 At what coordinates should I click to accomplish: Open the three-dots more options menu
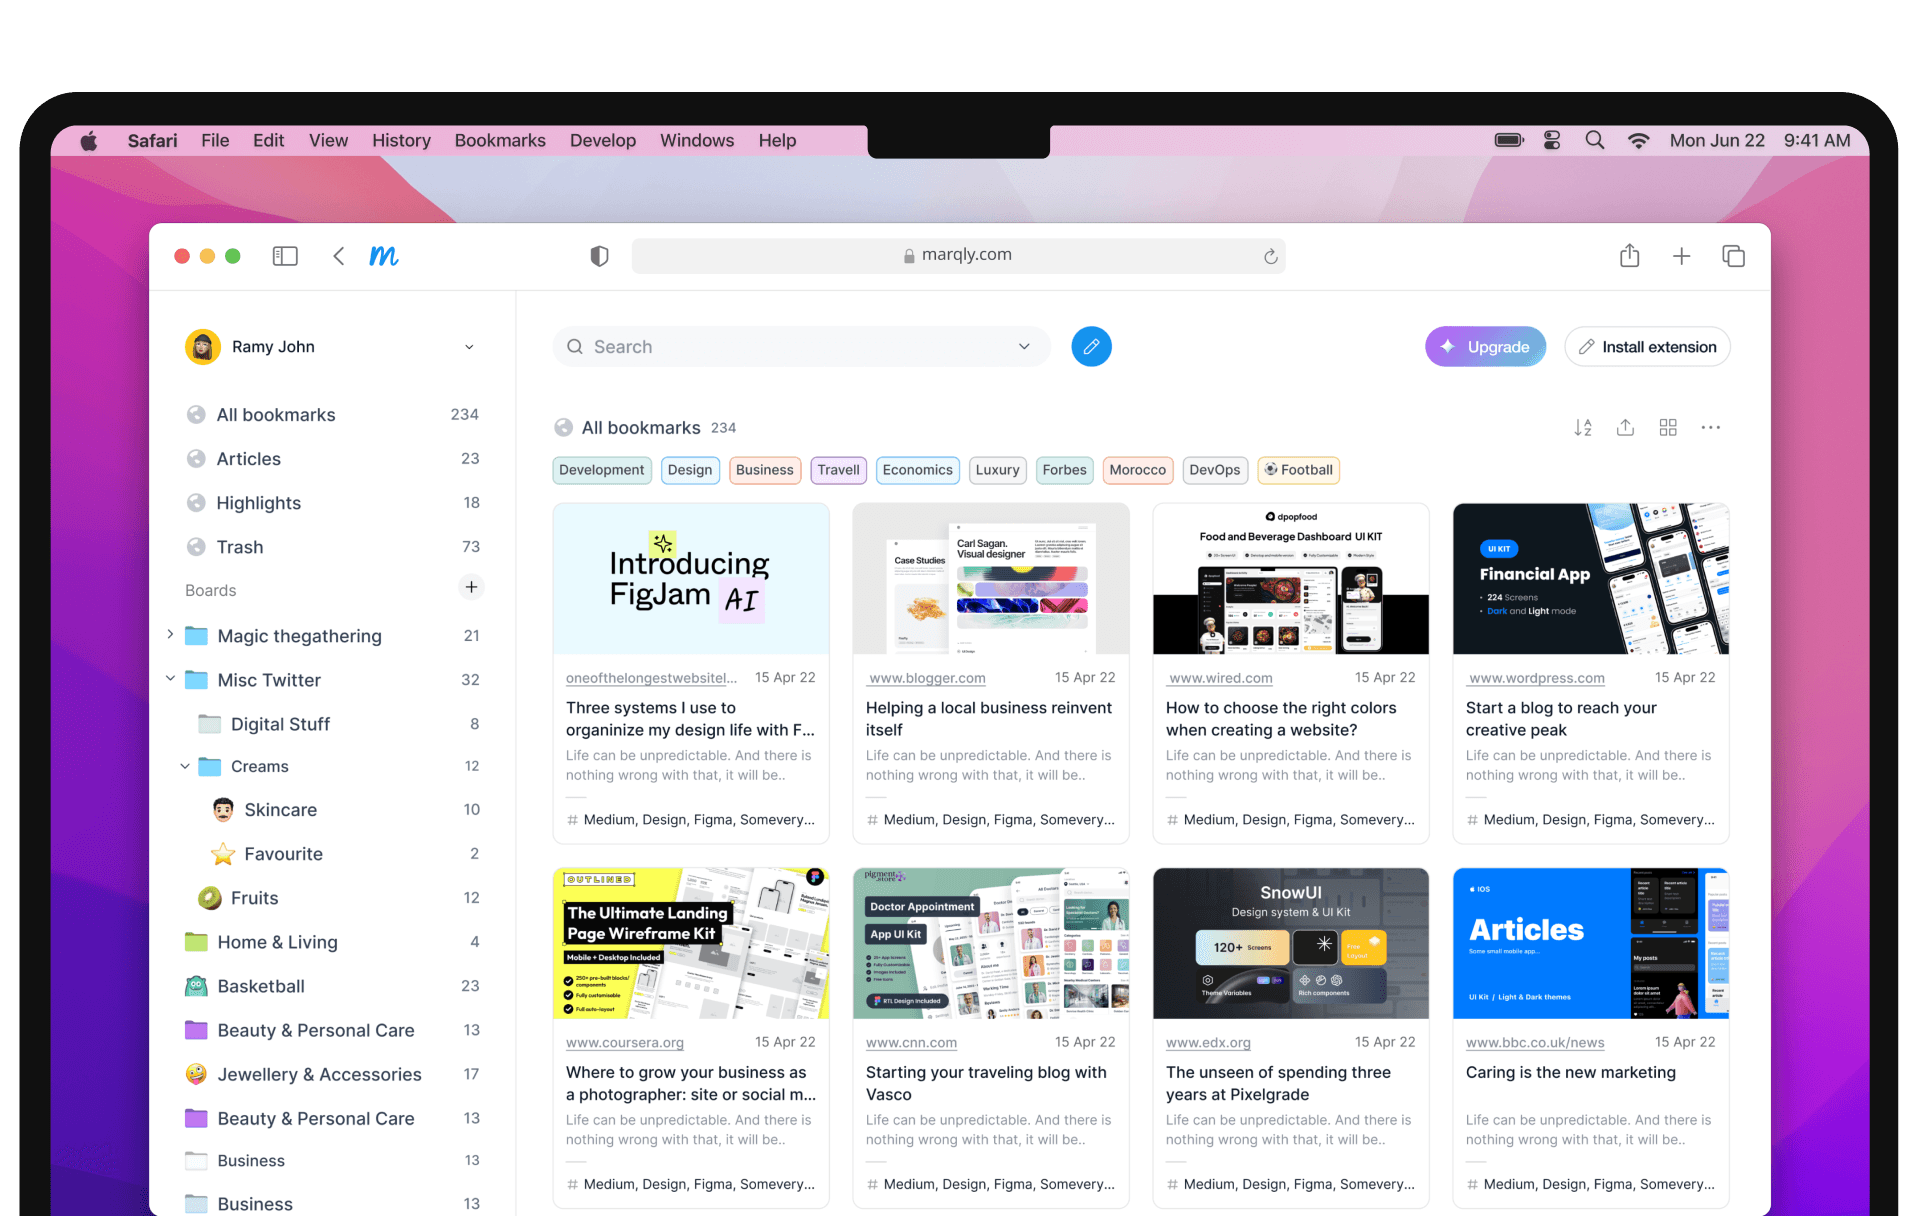click(1710, 428)
